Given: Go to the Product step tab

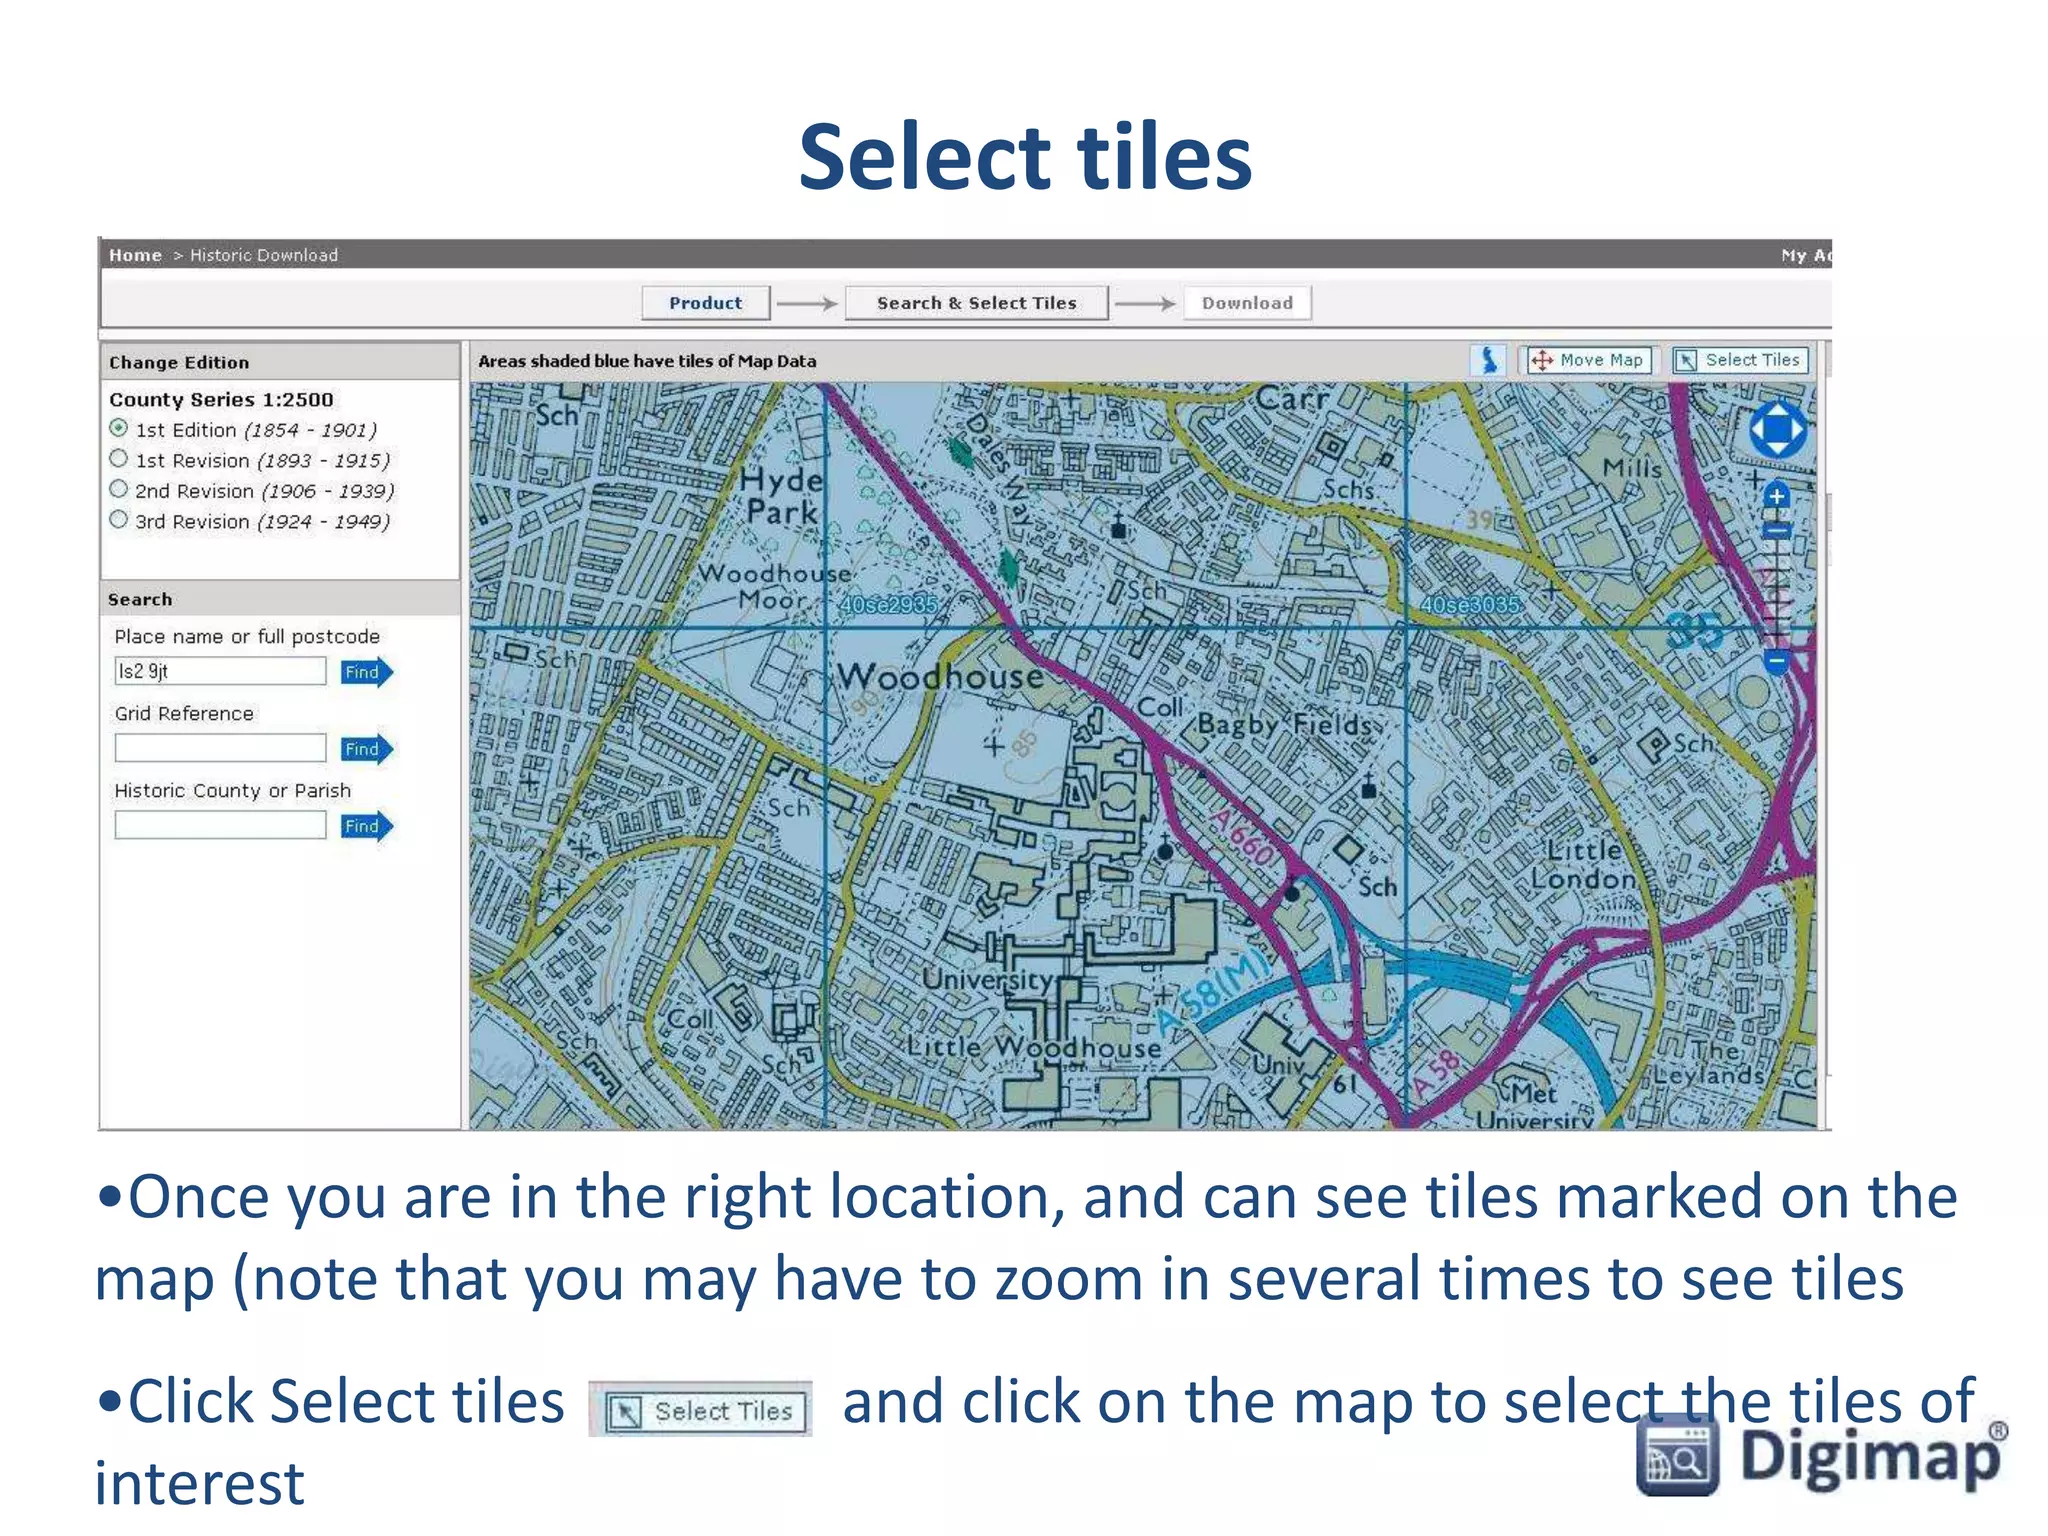Looking at the screenshot, I should click(x=705, y=303).
